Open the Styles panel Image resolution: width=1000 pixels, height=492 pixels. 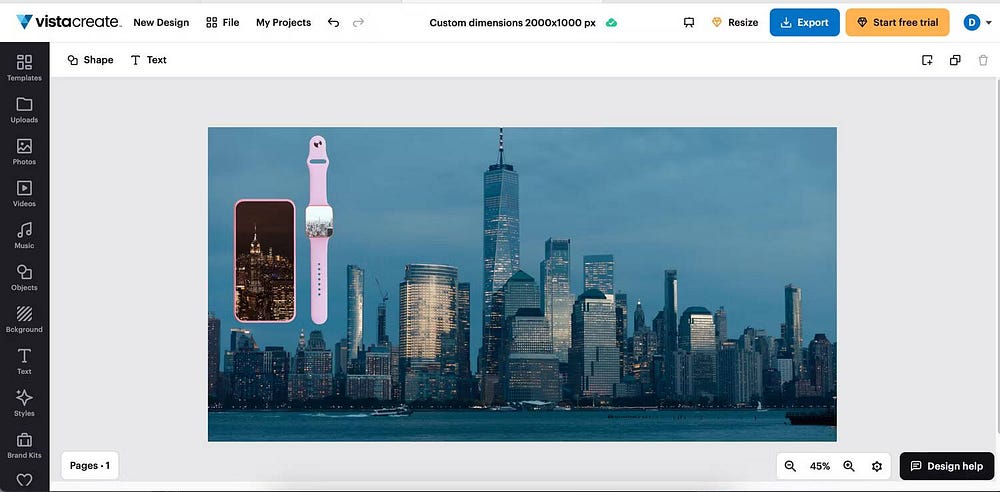click(24, 403)
